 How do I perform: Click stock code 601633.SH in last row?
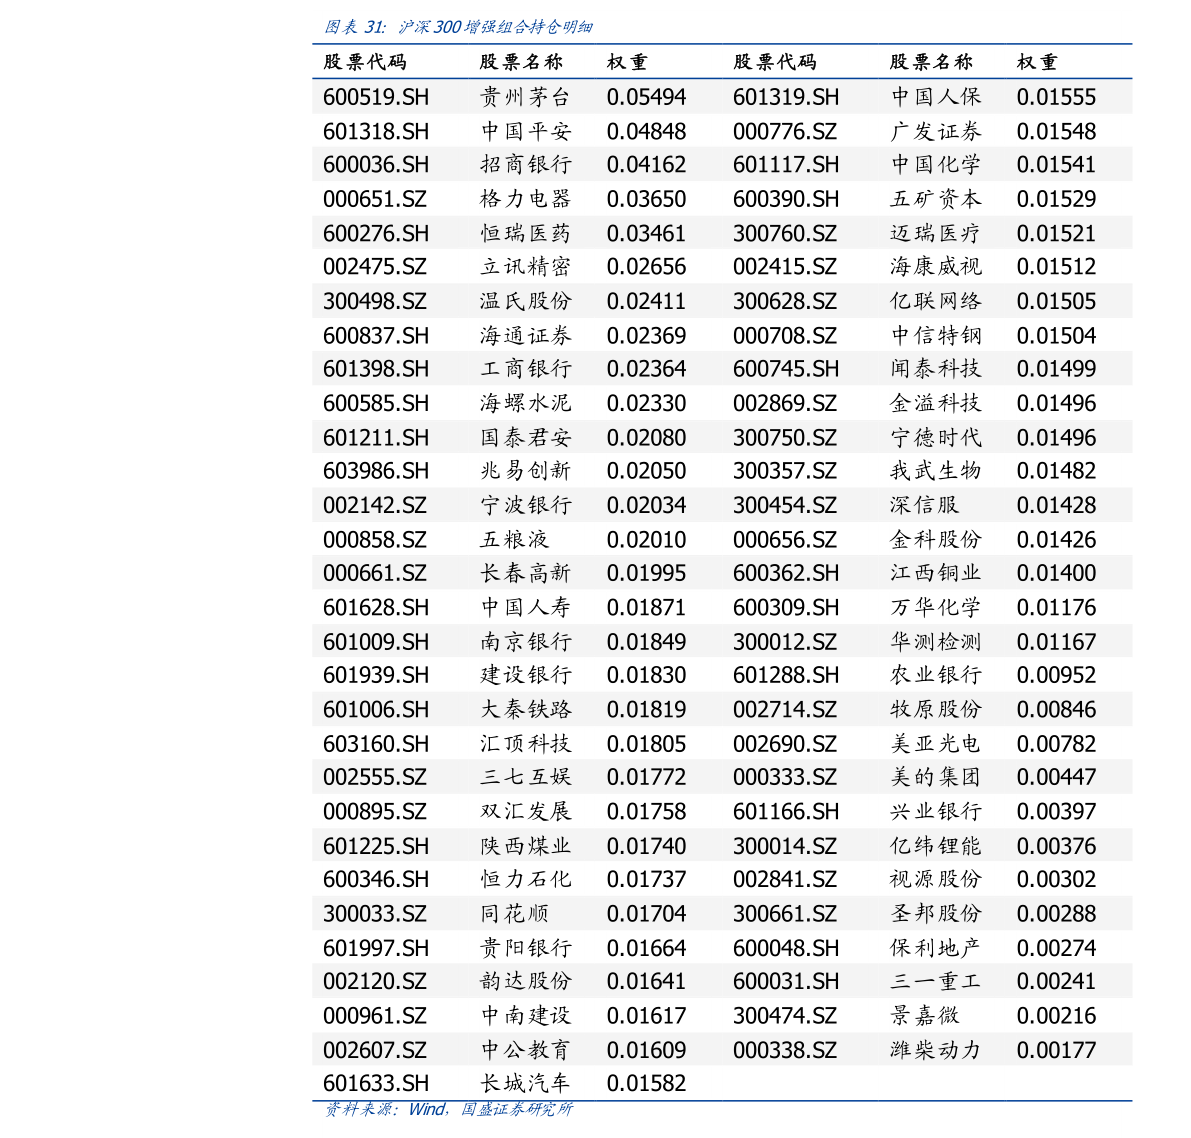tap(375, 1083)
